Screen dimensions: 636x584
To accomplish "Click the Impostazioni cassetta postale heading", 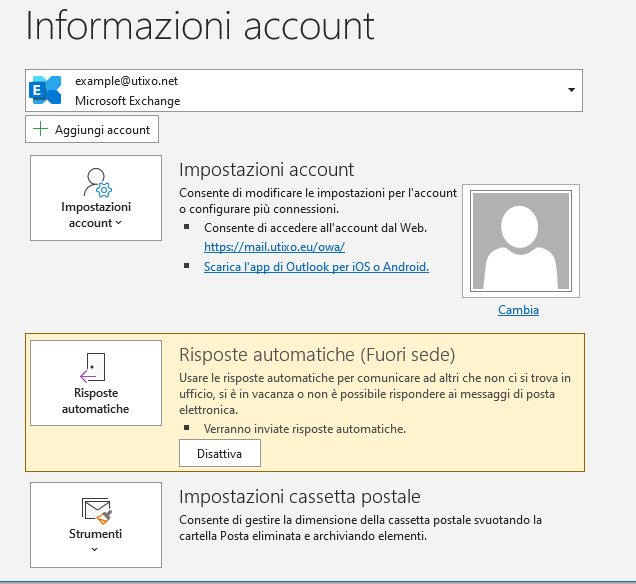I will coord(299,497).
